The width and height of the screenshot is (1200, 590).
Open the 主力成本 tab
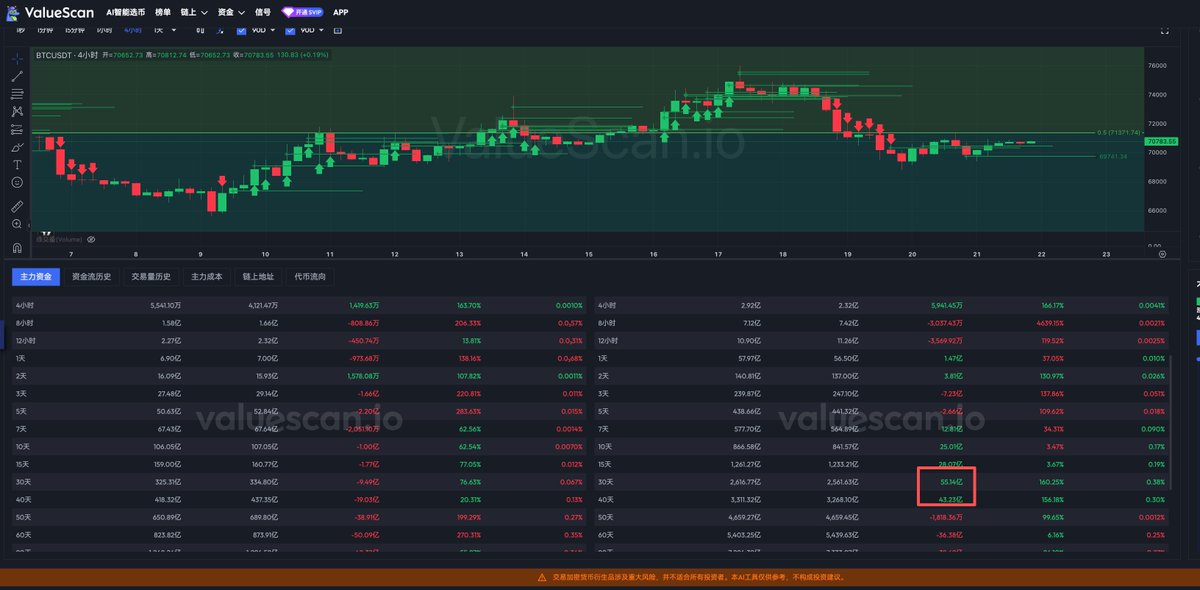pyautogui.click(x=210, y=277)
